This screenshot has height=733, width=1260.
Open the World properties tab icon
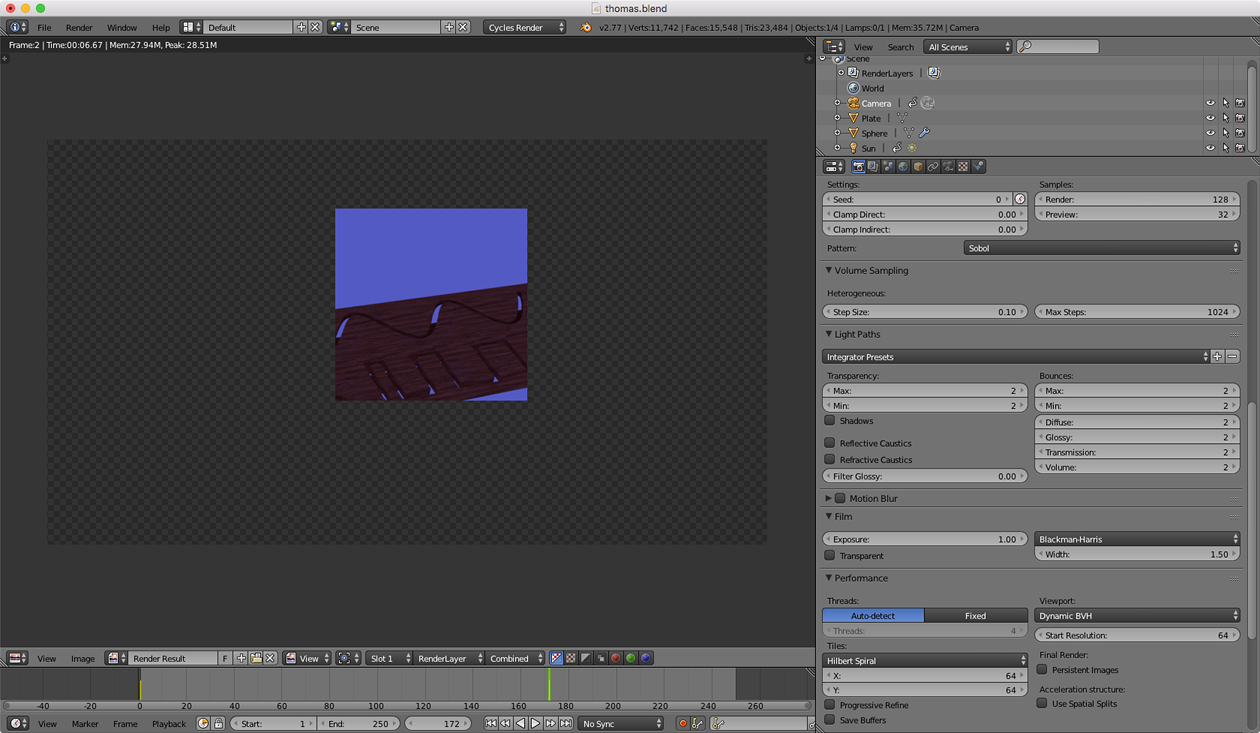point(903,167)
